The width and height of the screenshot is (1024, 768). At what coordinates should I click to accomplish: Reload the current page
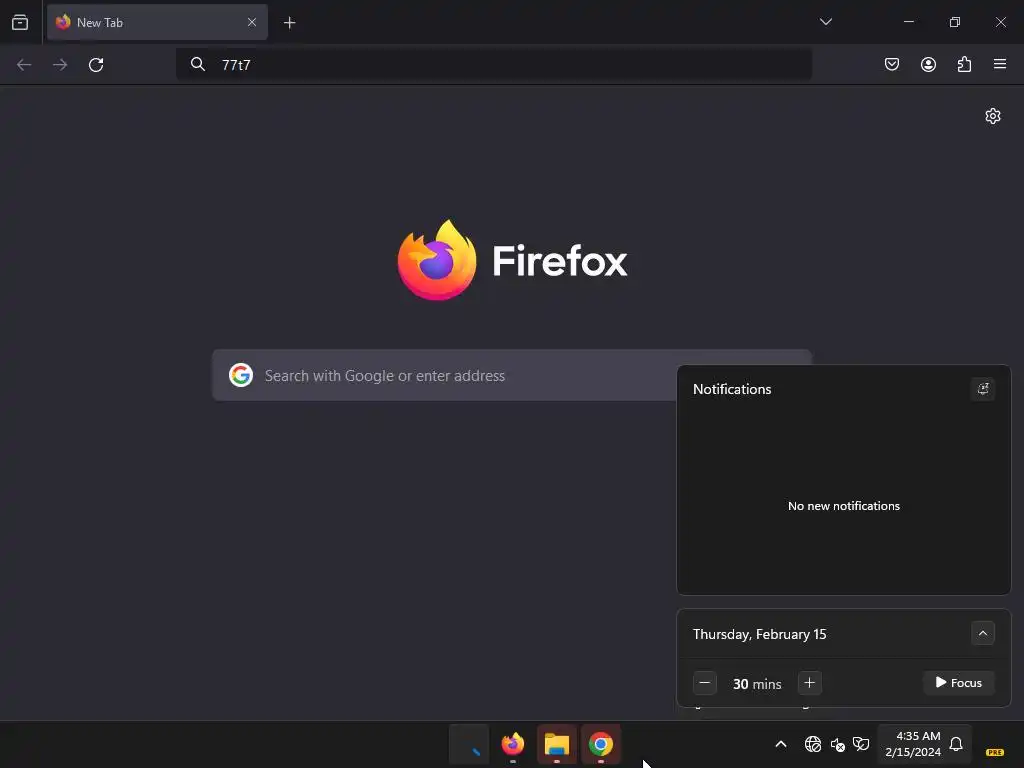click(96, 65)
